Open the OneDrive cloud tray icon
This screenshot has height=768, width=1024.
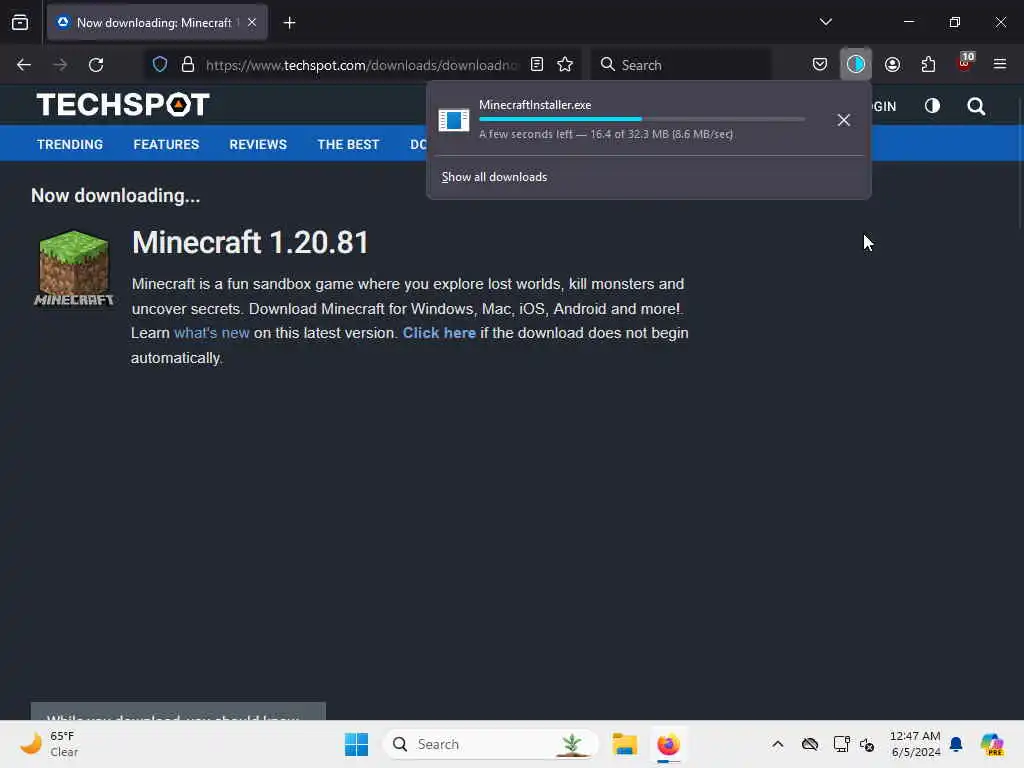[810, 744]
